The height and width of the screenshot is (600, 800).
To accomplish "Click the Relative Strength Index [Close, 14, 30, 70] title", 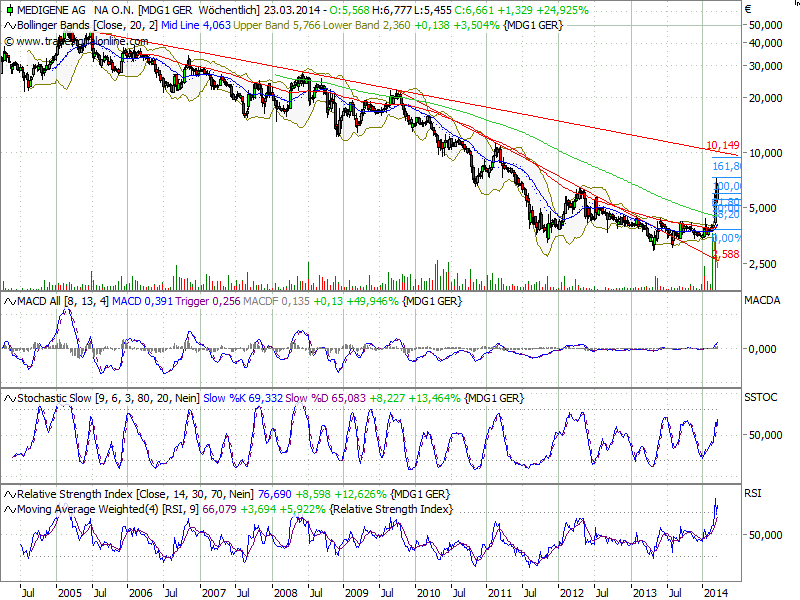I will (135, 494).
